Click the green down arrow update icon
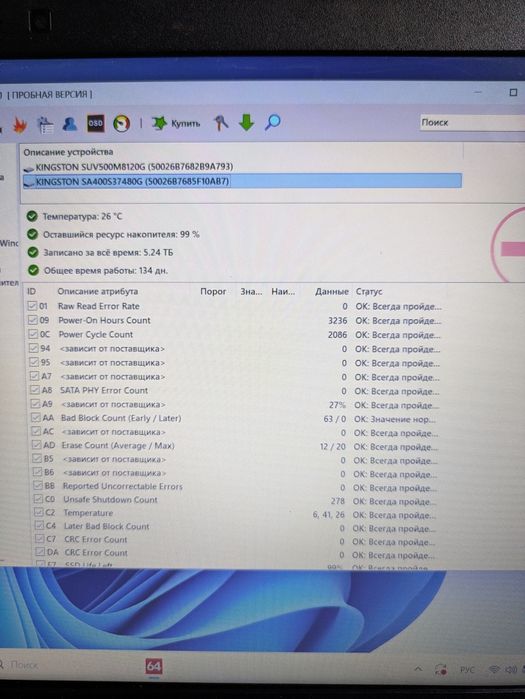525x699 pixels. coord(246,122)
